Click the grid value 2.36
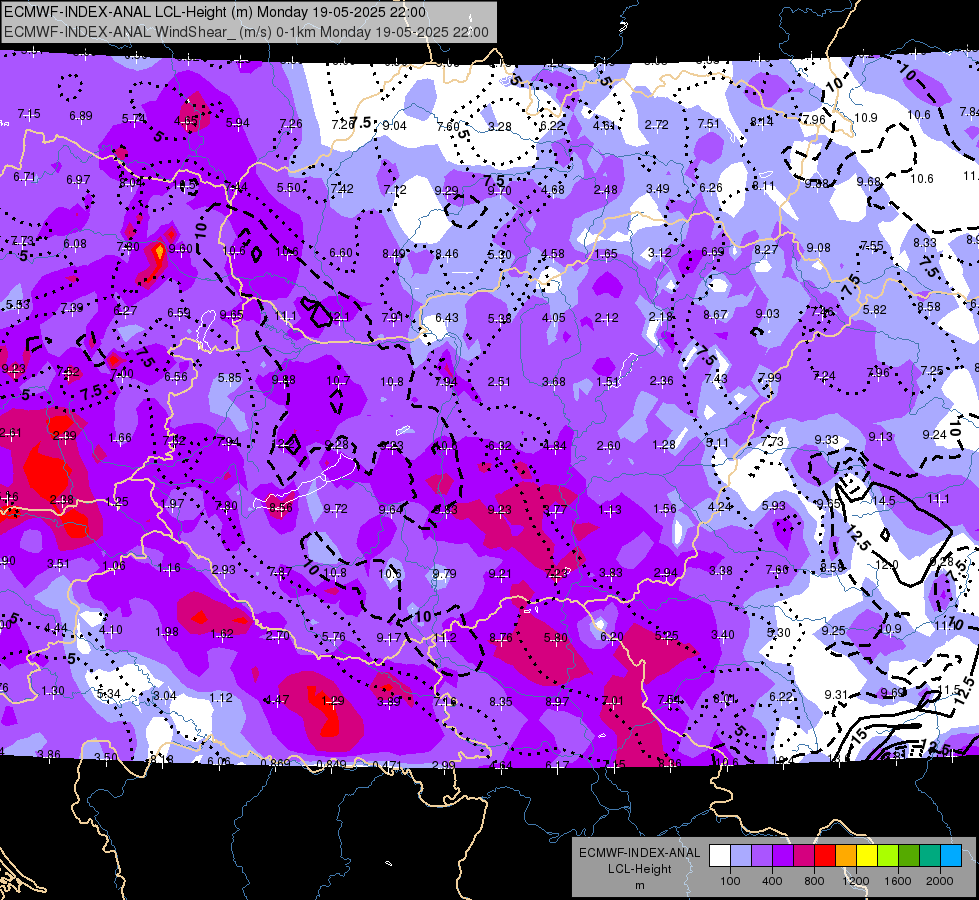The height and width of the screenshot is (900, 979). (661, 380)
